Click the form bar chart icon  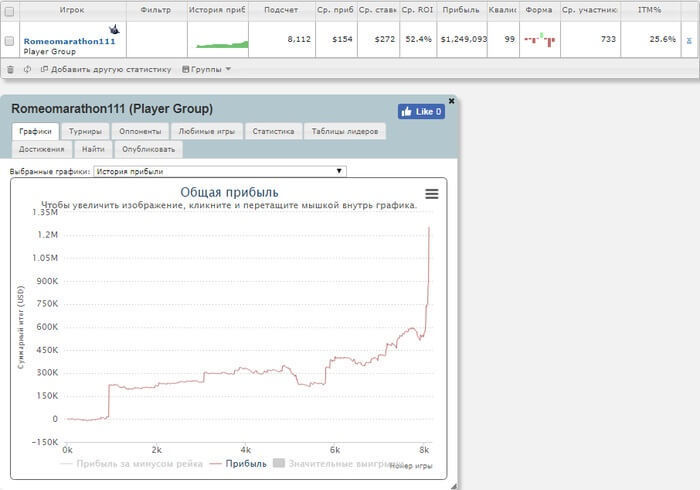point(539,40)
